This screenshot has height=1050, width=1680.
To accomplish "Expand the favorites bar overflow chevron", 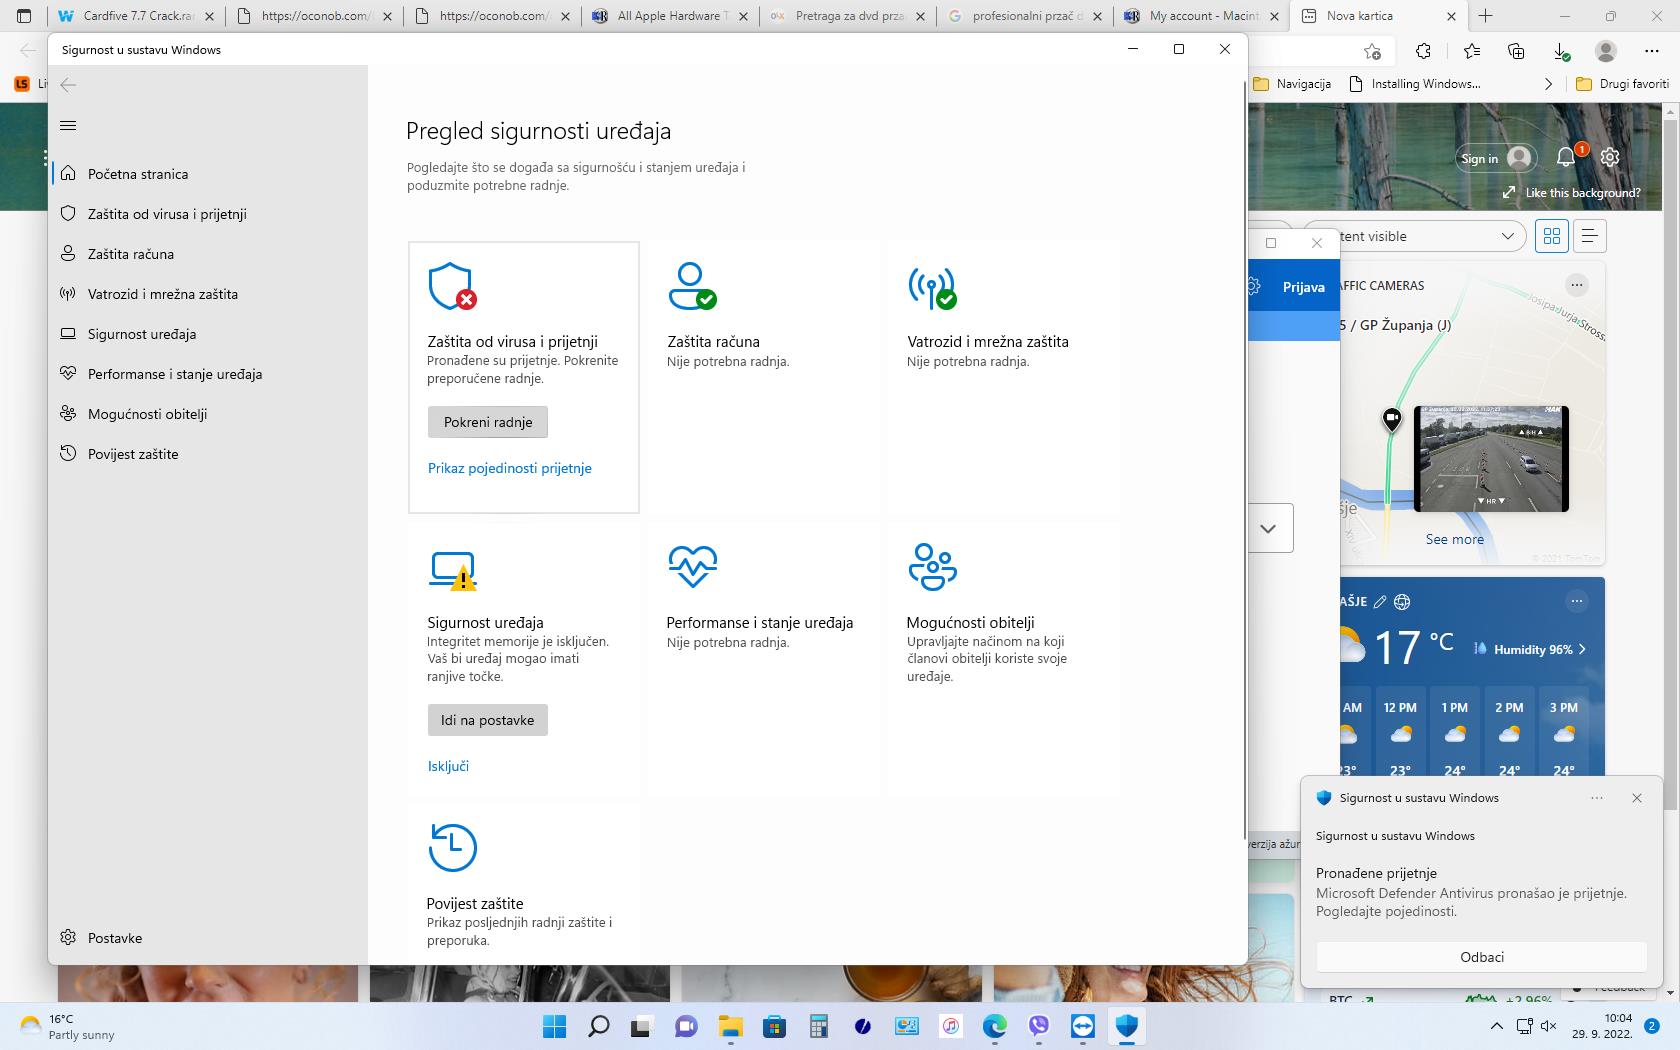I will [1548, 84].
